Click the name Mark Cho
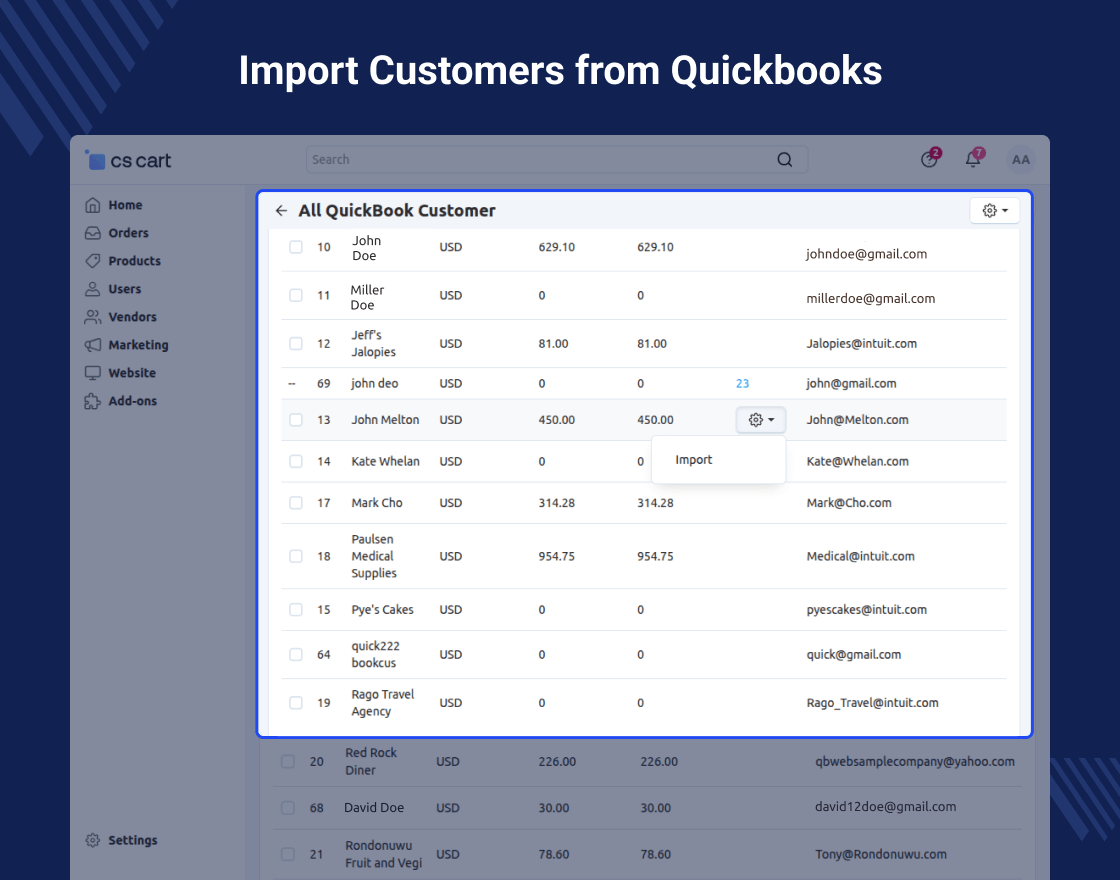The image size is (1120, 880). click(x=376, y=503)
